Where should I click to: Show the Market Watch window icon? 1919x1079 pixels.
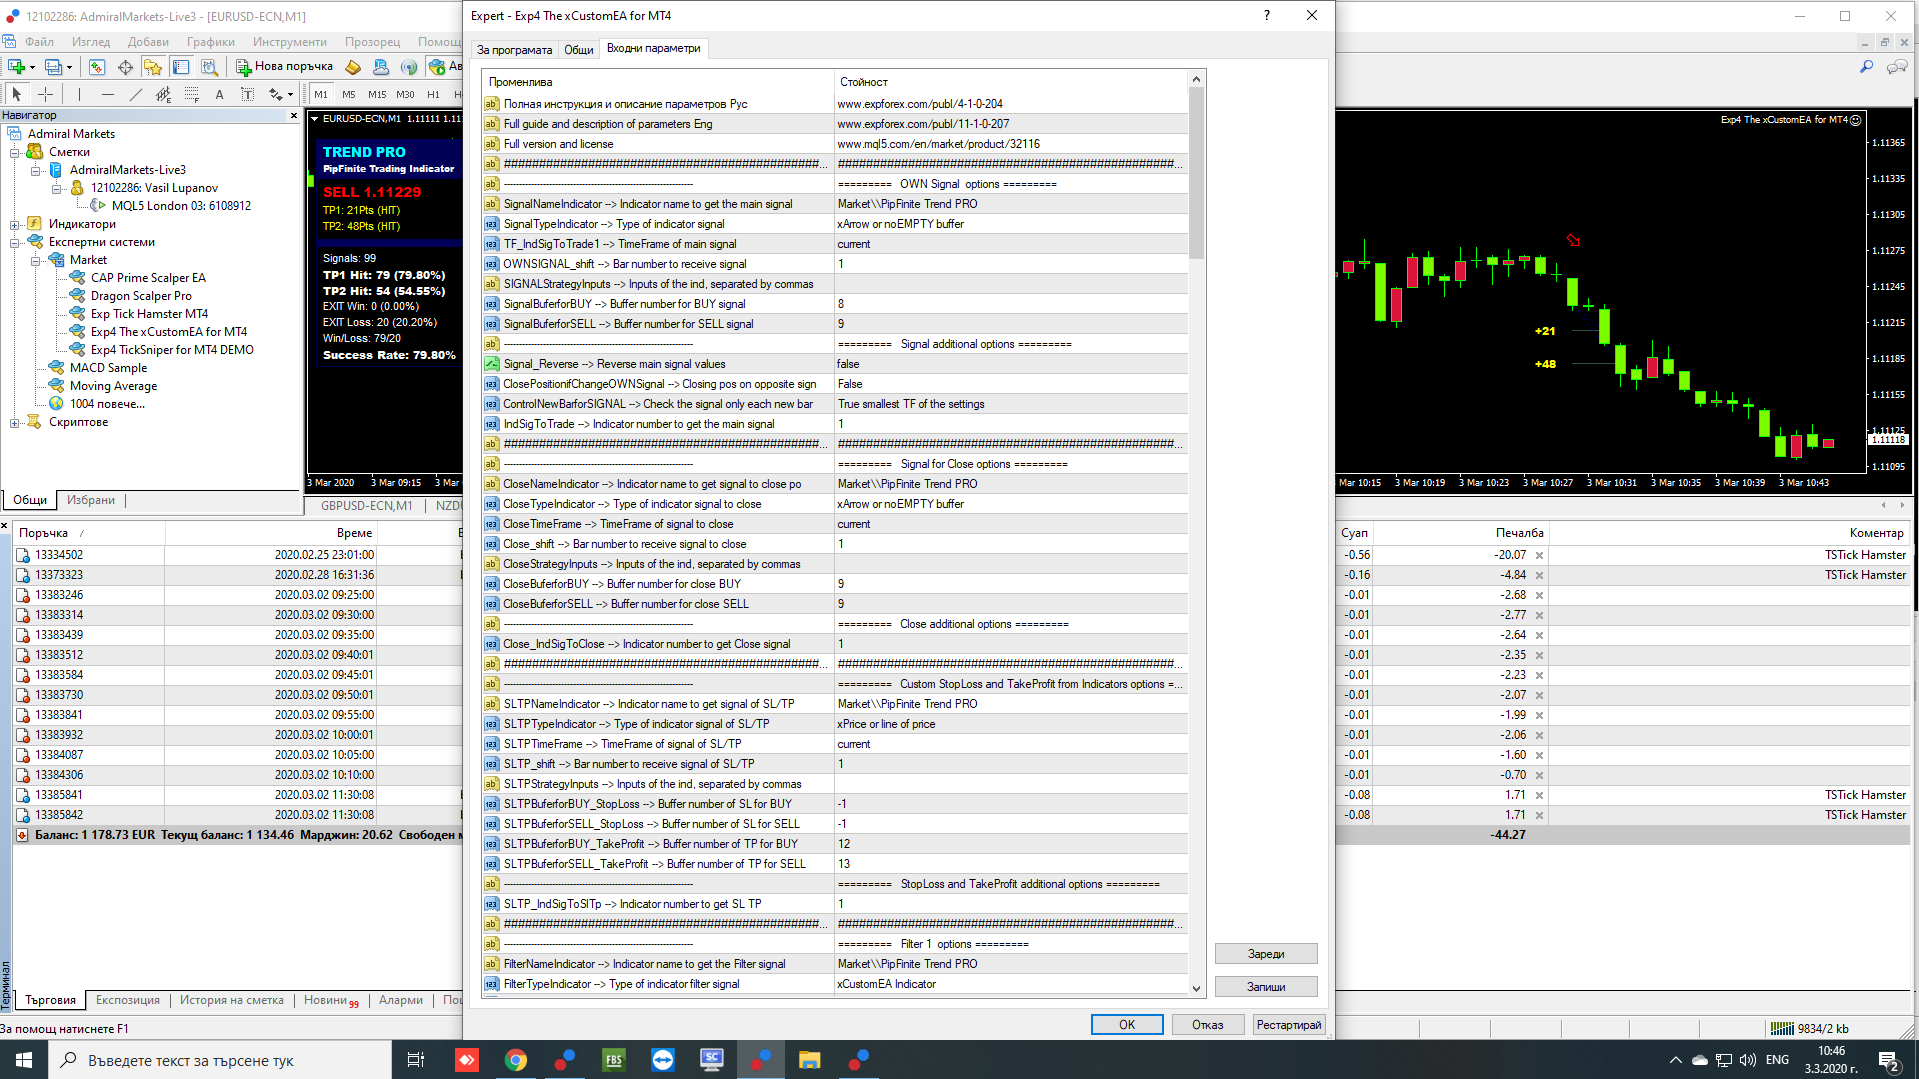[97, 67]
